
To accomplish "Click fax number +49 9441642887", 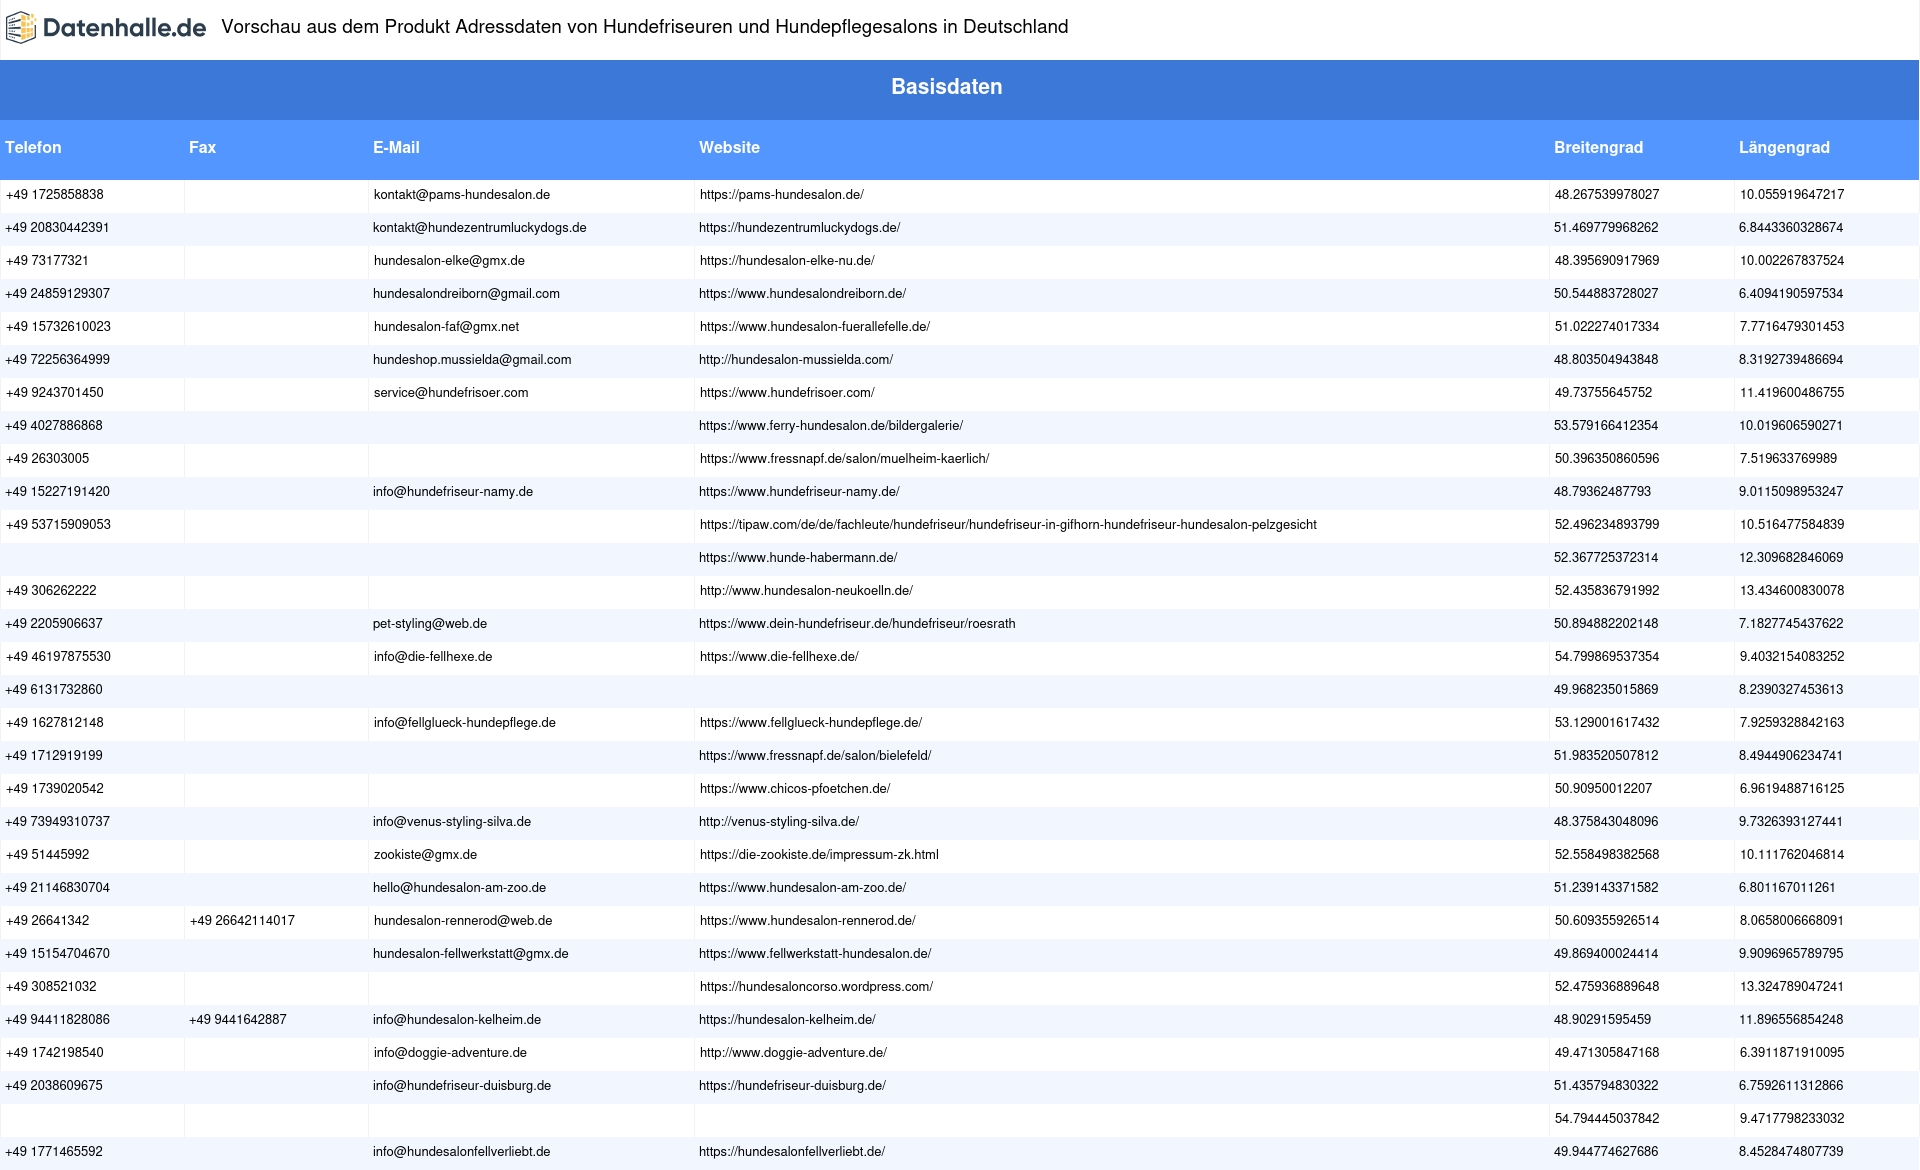I will (238, 1020).
